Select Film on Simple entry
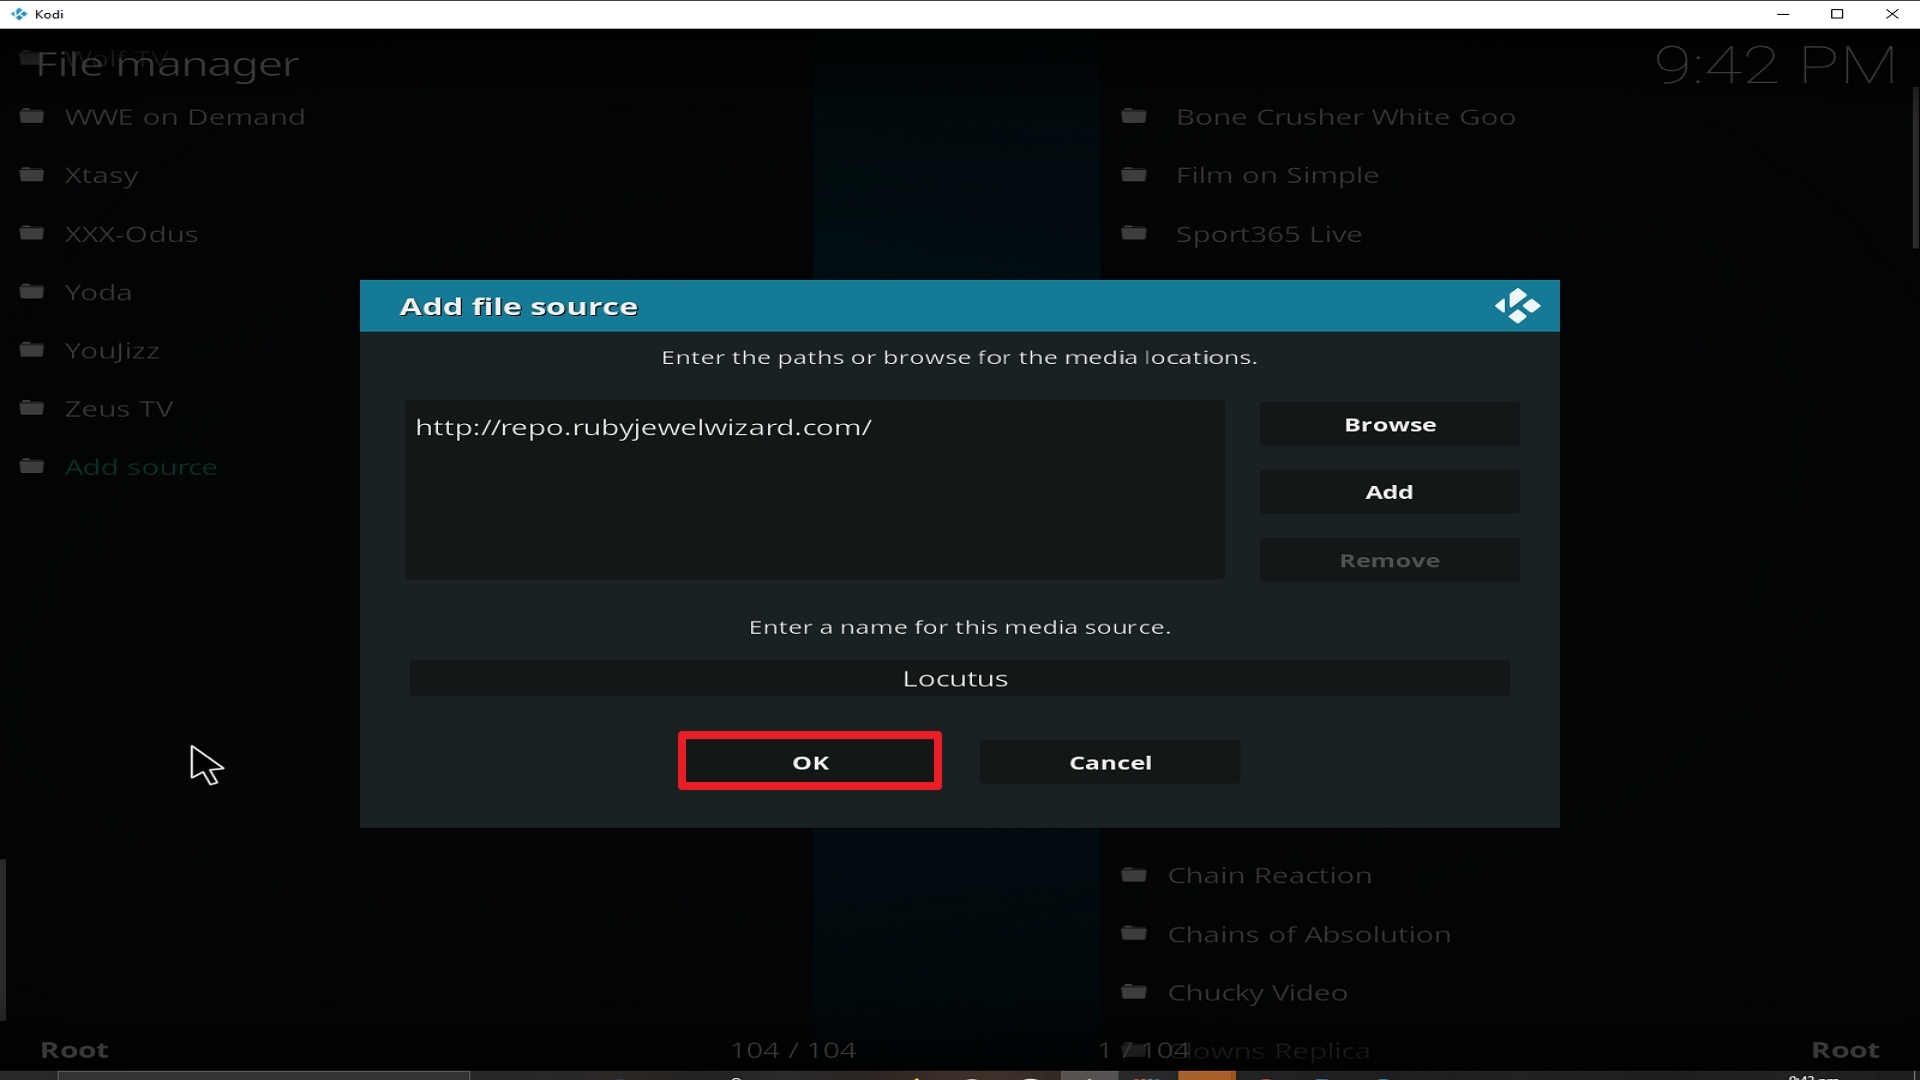 pos(1277,176)
